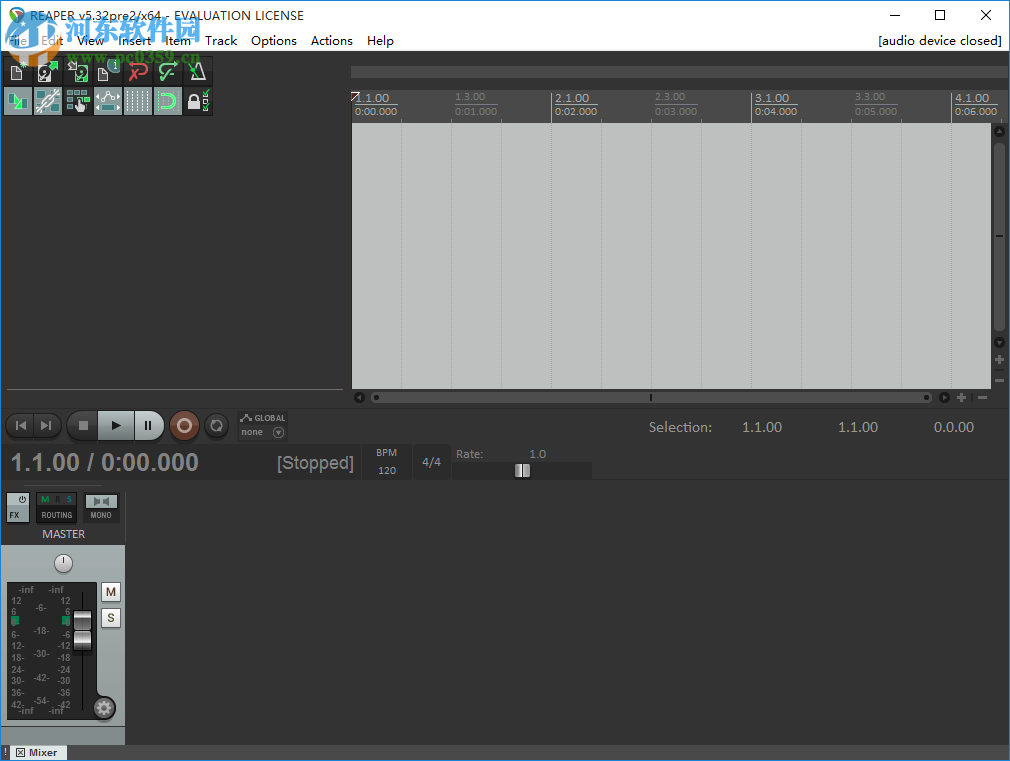
Task: Toggle the master FX button
Action: tap(14, 514)
